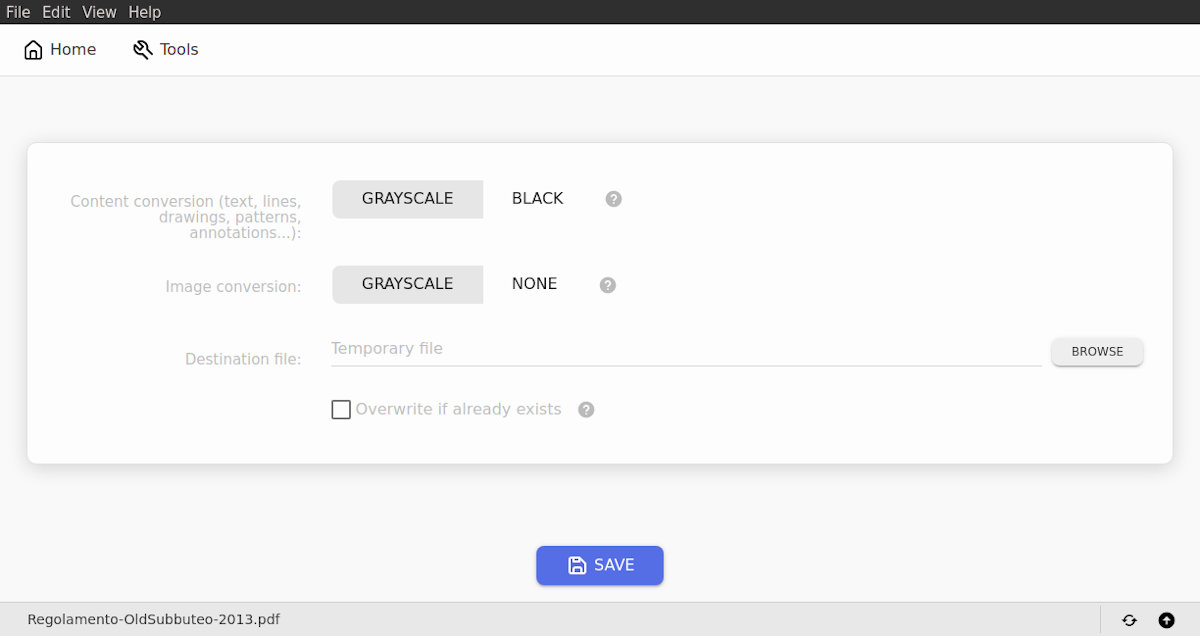
Task: Click the help icon beside image conversion
Action: (x=607, y=285)
